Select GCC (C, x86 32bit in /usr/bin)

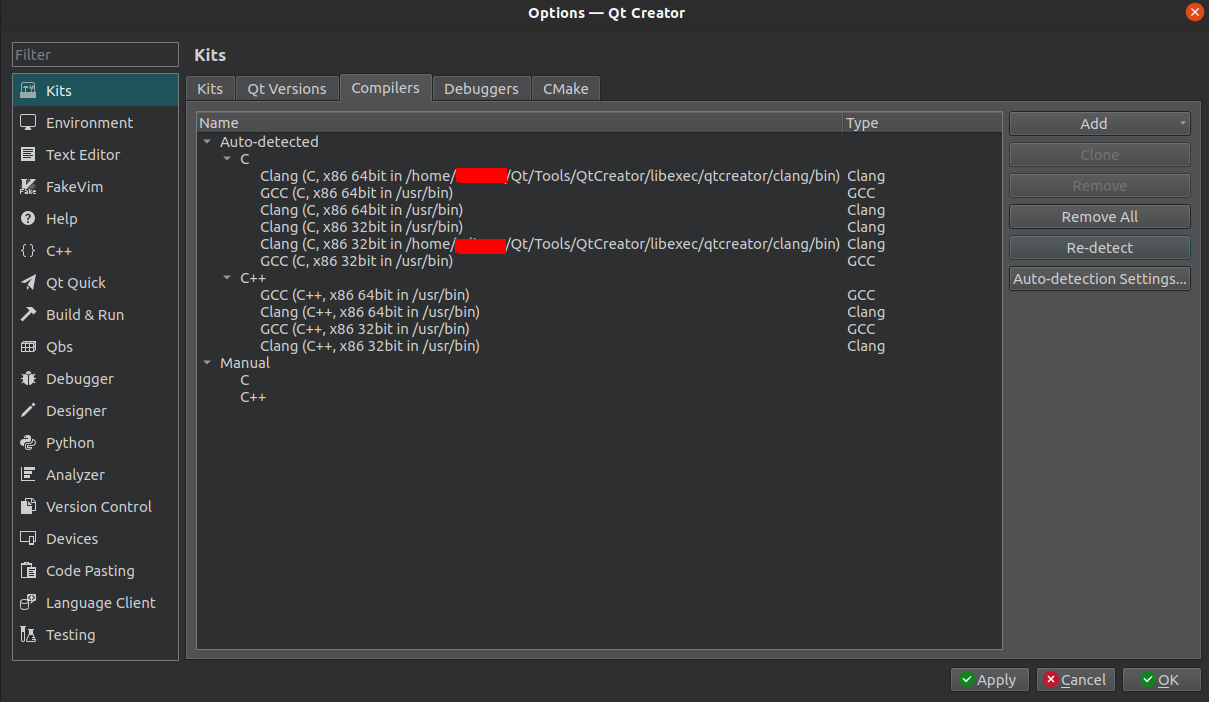[x=356, y=261]
